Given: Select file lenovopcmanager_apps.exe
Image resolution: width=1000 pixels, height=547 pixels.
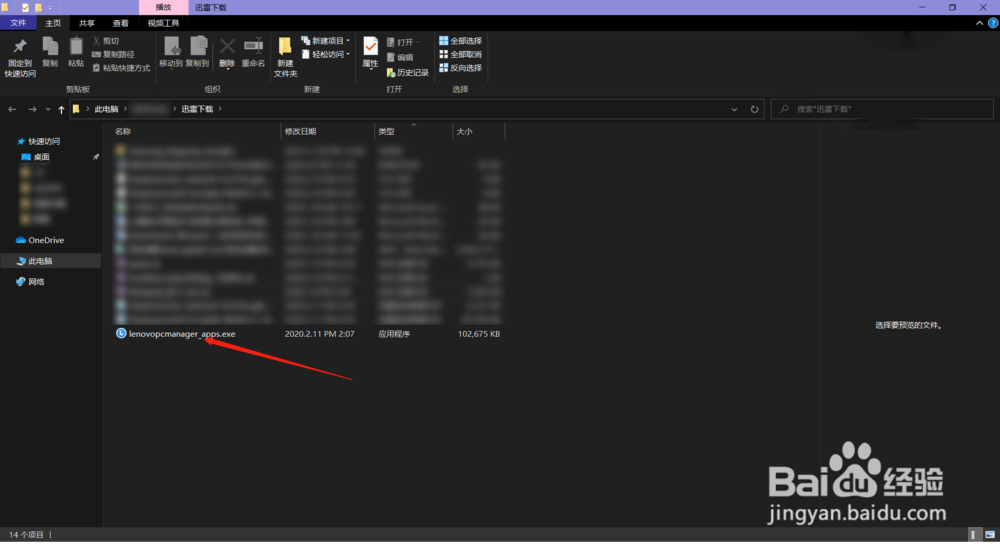Looking at the screenshot, I should [x=182, y=334].
